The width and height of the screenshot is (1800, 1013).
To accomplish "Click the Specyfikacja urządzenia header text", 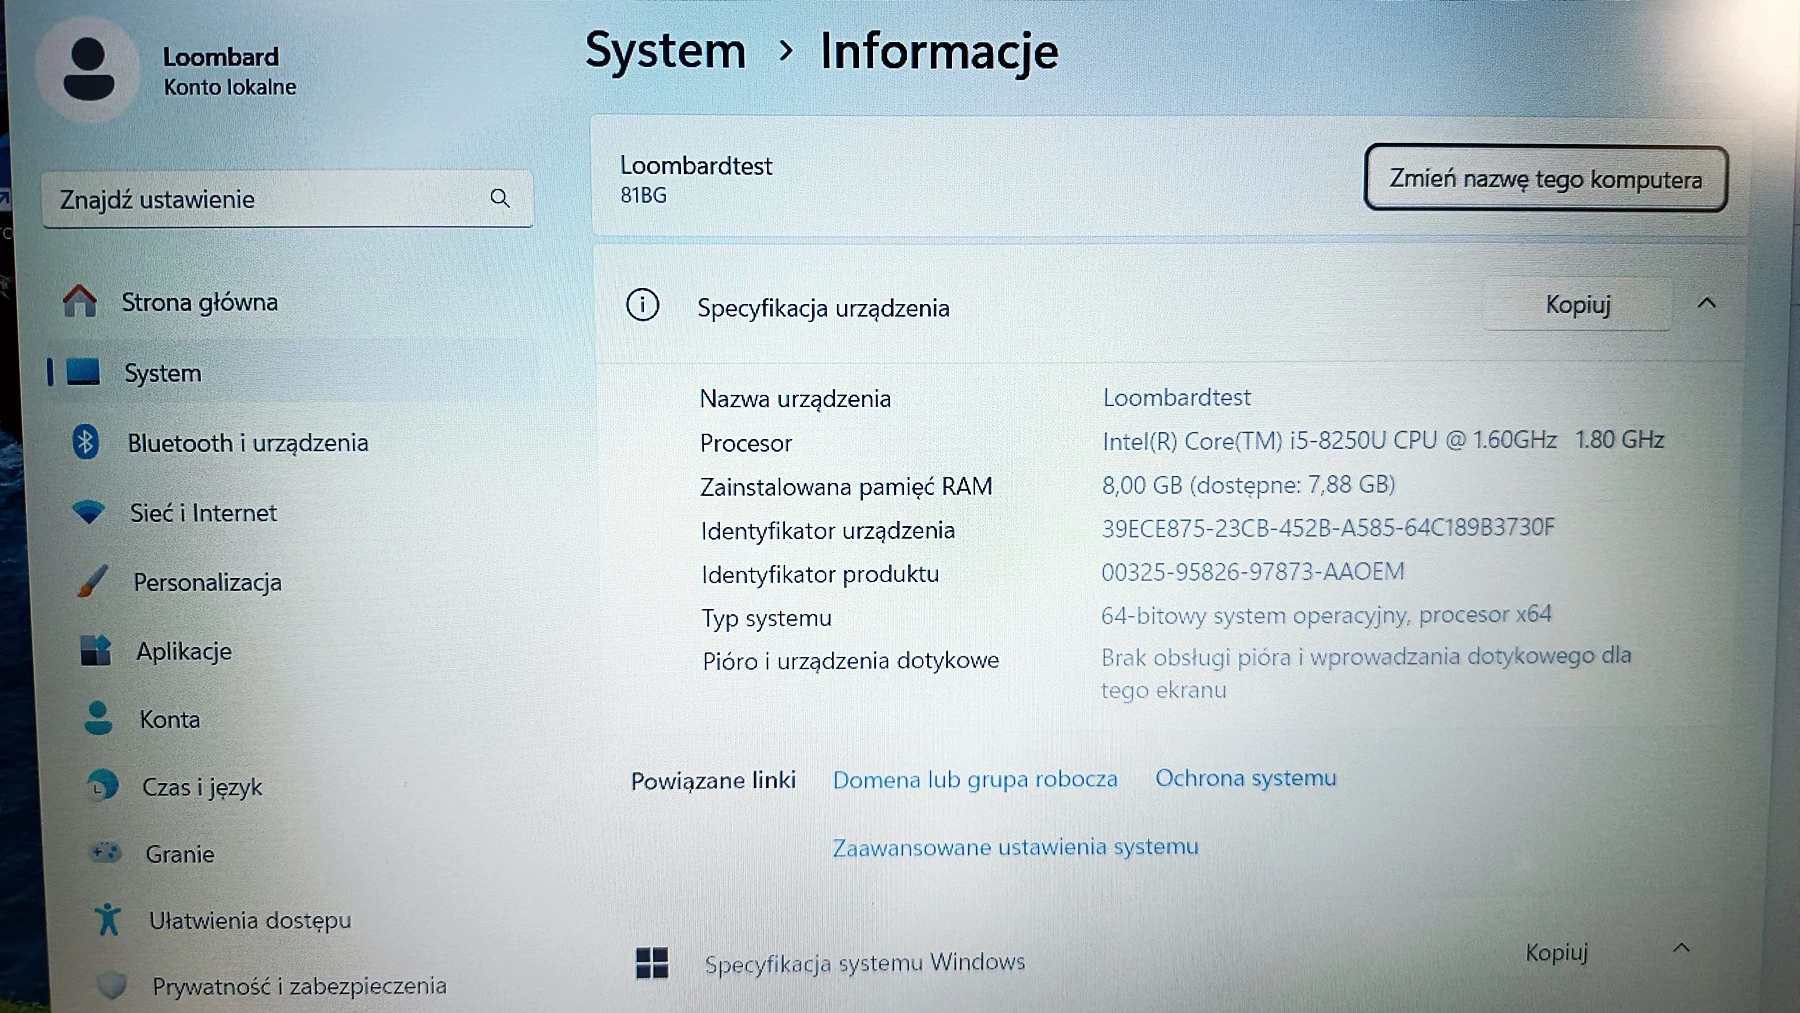I will pyautogui.click(x=823, y=308).
